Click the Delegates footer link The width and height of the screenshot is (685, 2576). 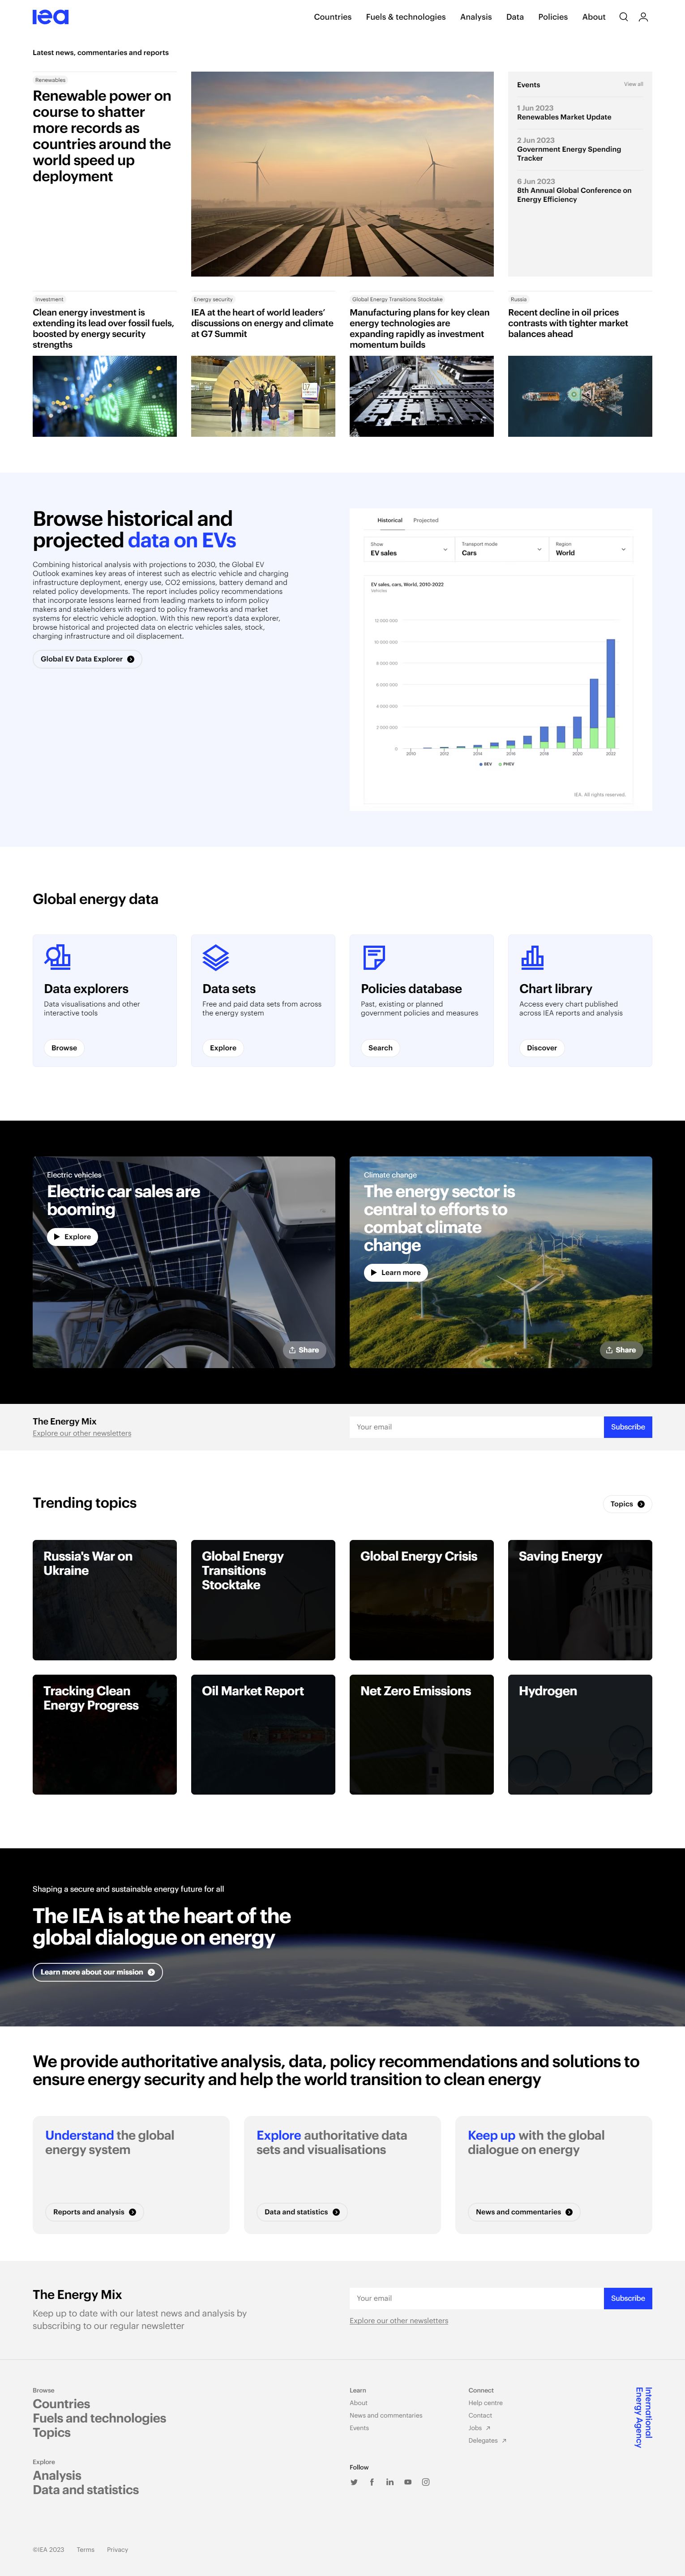click(487, 2441)
